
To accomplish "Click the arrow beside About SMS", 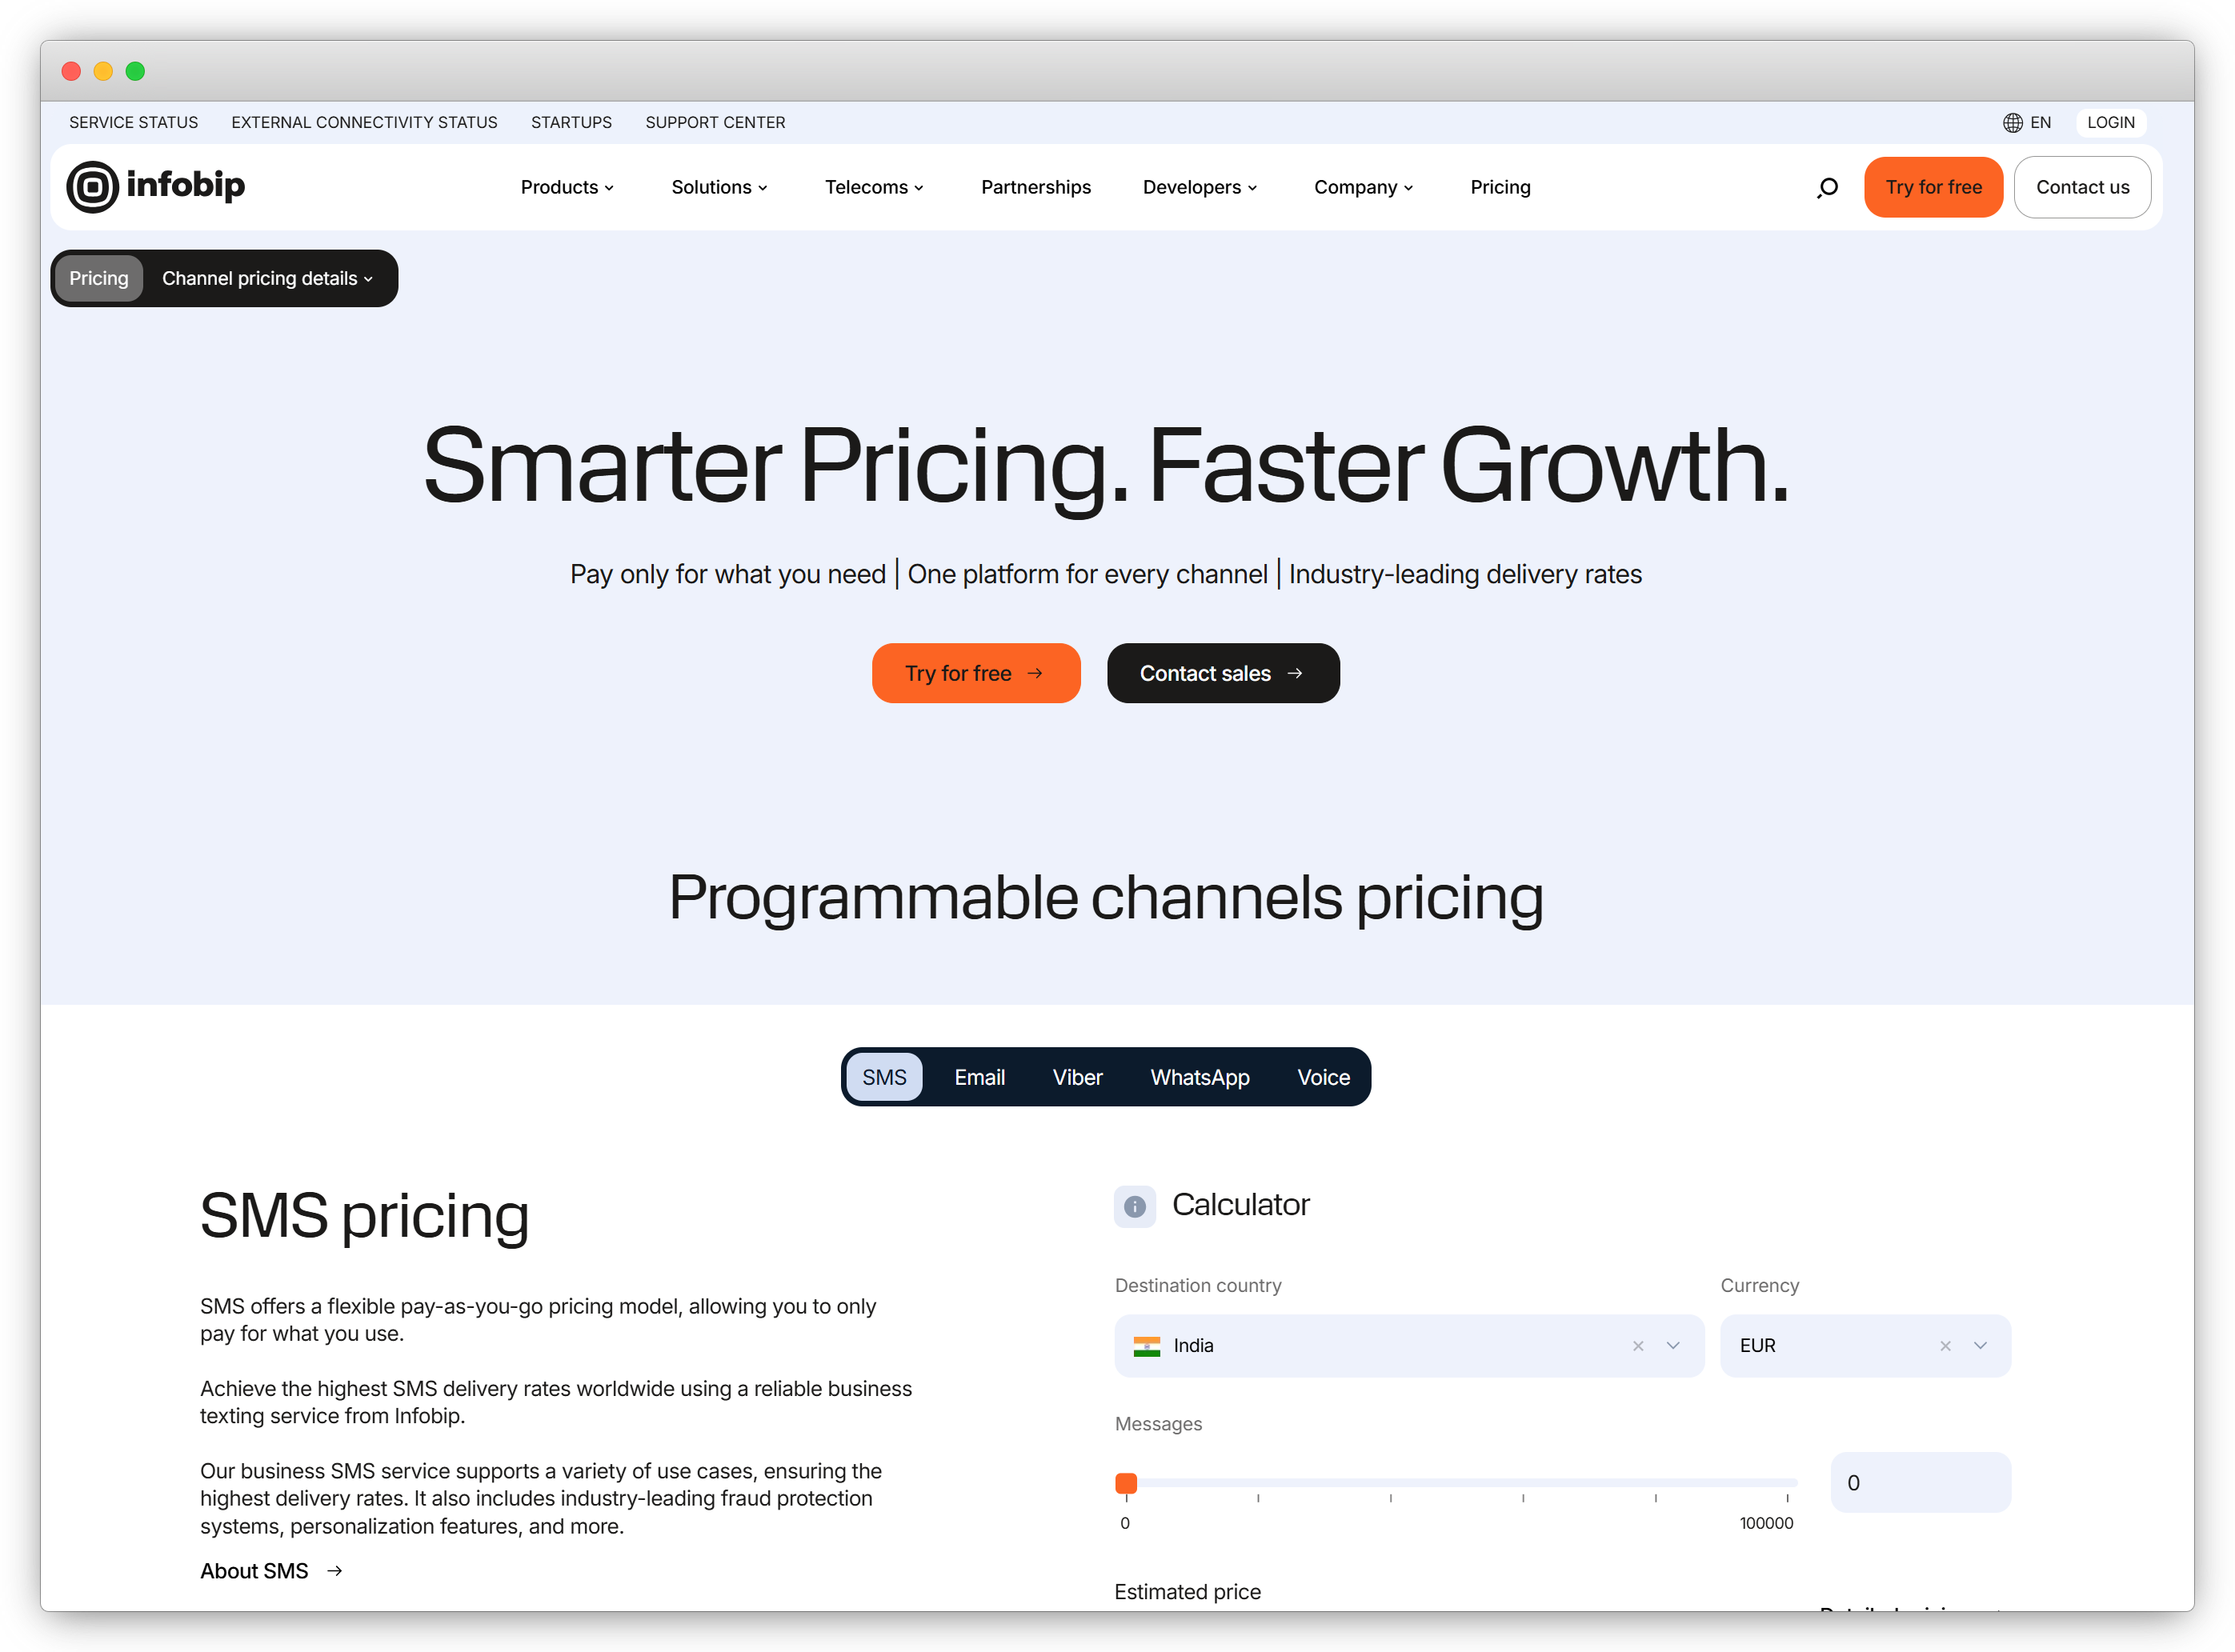I will pos(335,1570).
